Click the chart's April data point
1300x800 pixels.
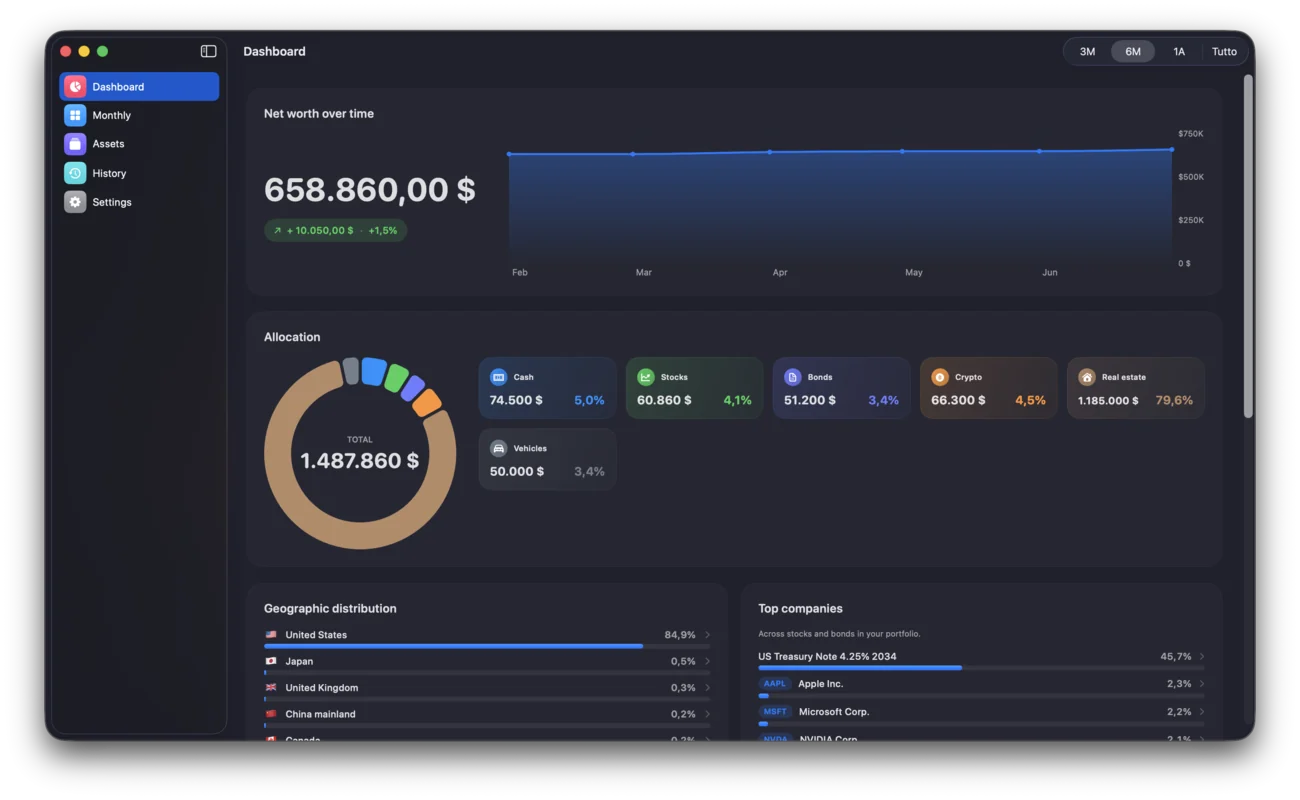[x=769, y=152]
